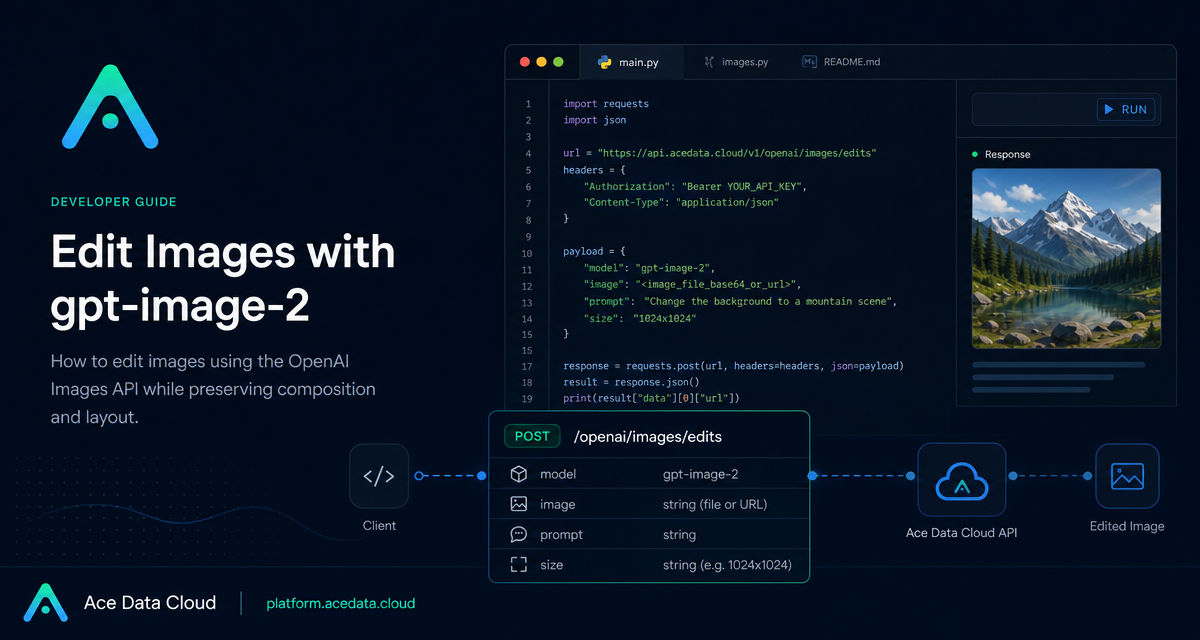Screen dimensions: 1200x640
Task: Click the green window maximize dot
Action: pos(558,62)
